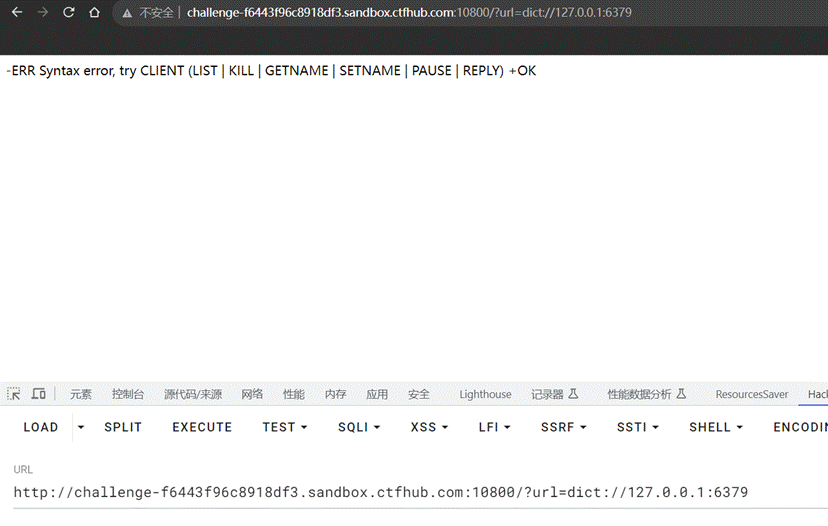Open the SHELL dropdown menu
Image resolution: width=828 pixels, height=526 pixels.
(715, 427)
